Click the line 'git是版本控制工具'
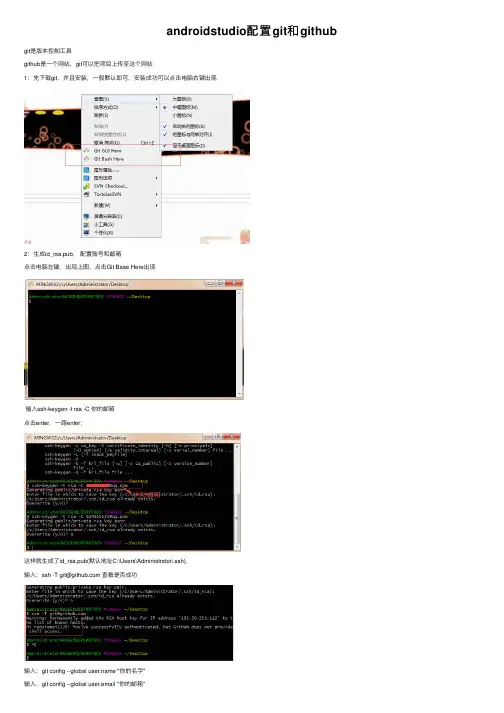Image resolution: width=504 pixels, height=713 pixels. pyautogui.click(x=48, y=50)
